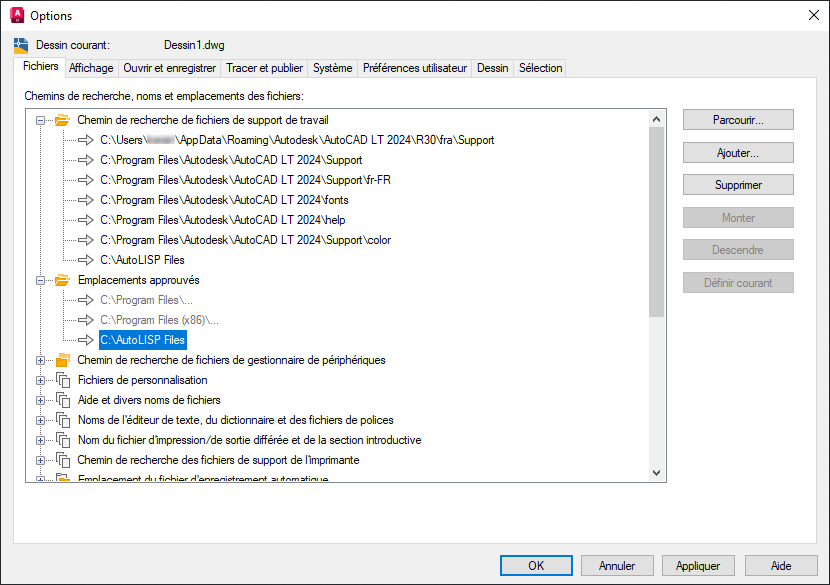The height and width of the screenshot is (585, 830).
Task: Select AutoCAD LT 2024\help path entry
Action: coord(223,220)
